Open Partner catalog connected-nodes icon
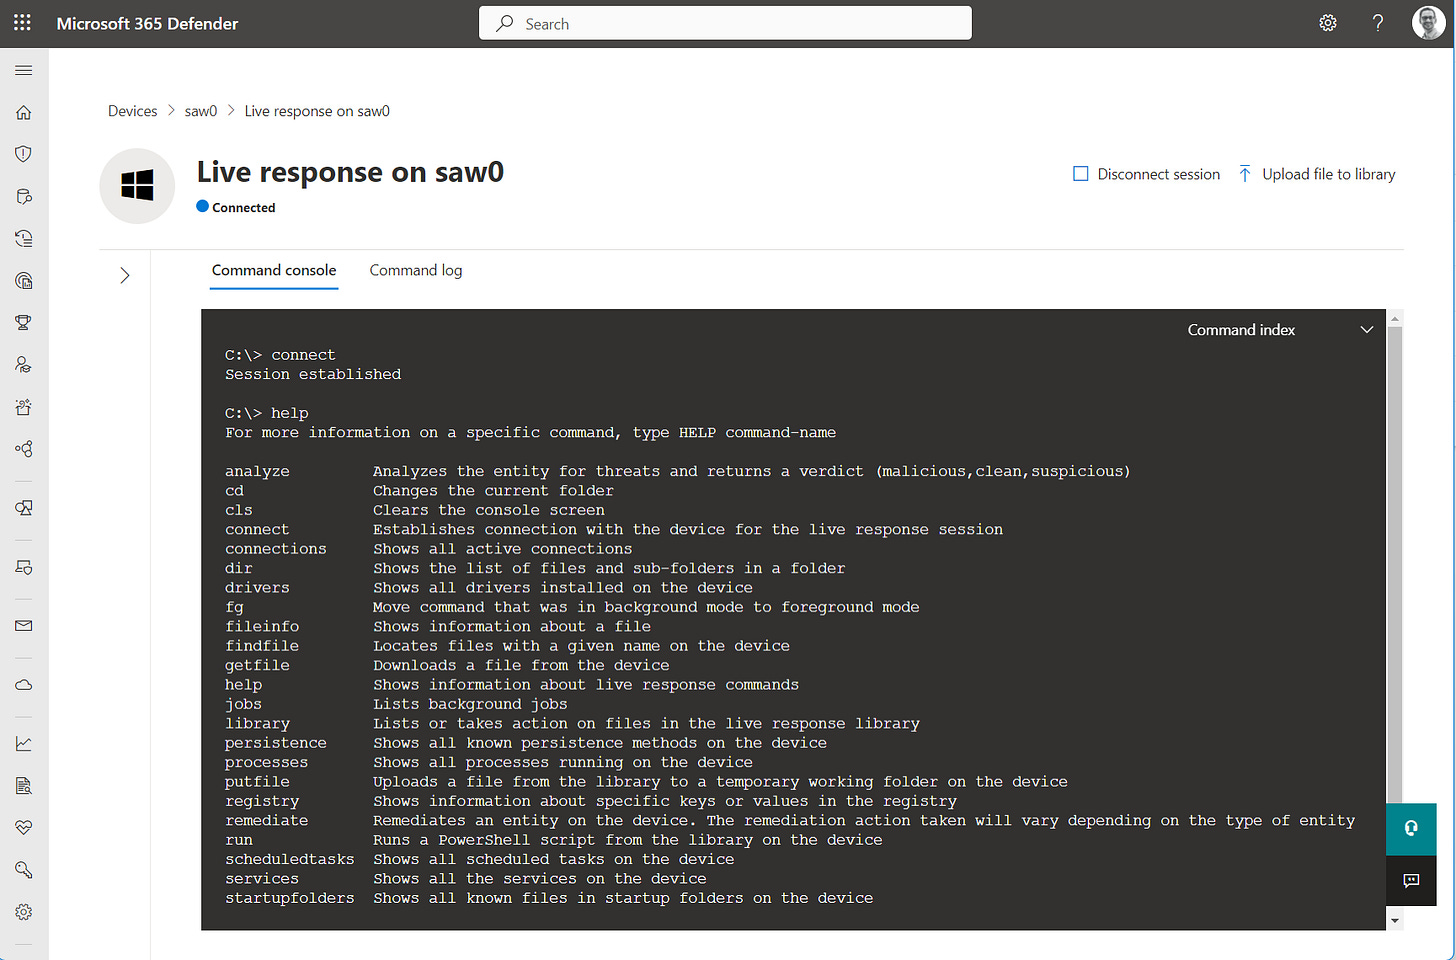This screenshot has width=1456, height=960. point(24,448)
